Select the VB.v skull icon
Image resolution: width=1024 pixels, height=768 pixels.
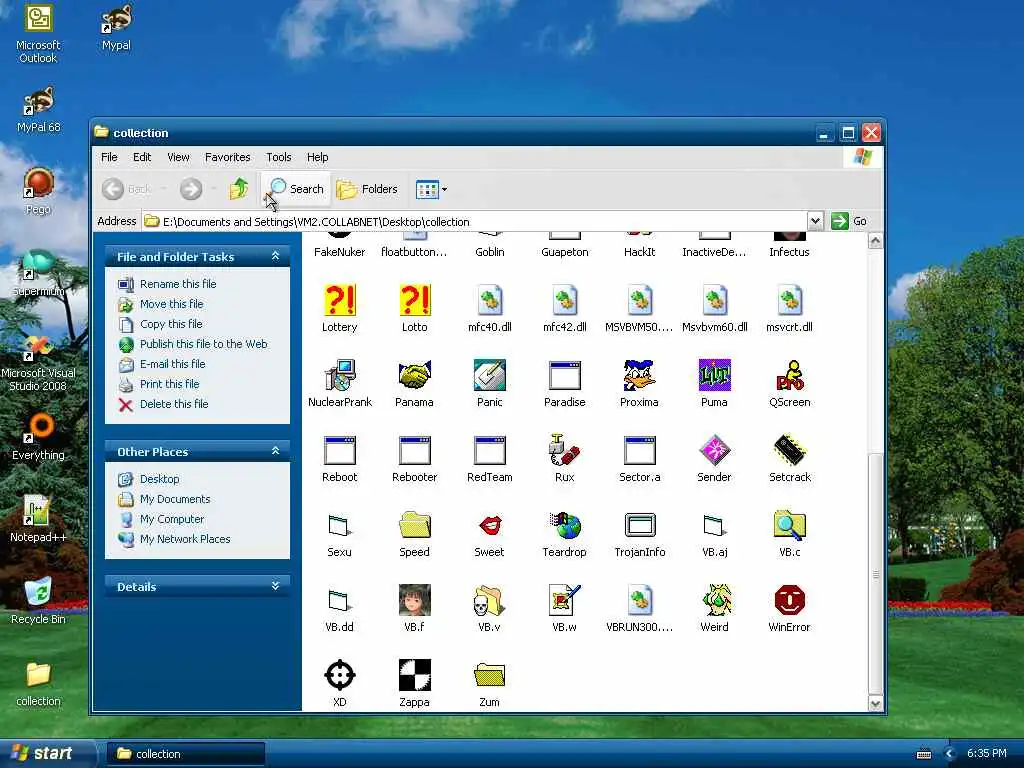pyautogui.click(x=490, y=600)
